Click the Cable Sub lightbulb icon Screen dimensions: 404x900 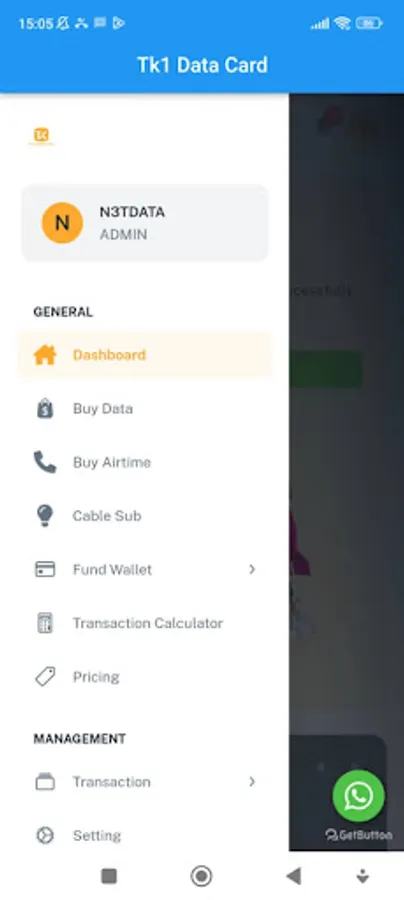point(45,515)
